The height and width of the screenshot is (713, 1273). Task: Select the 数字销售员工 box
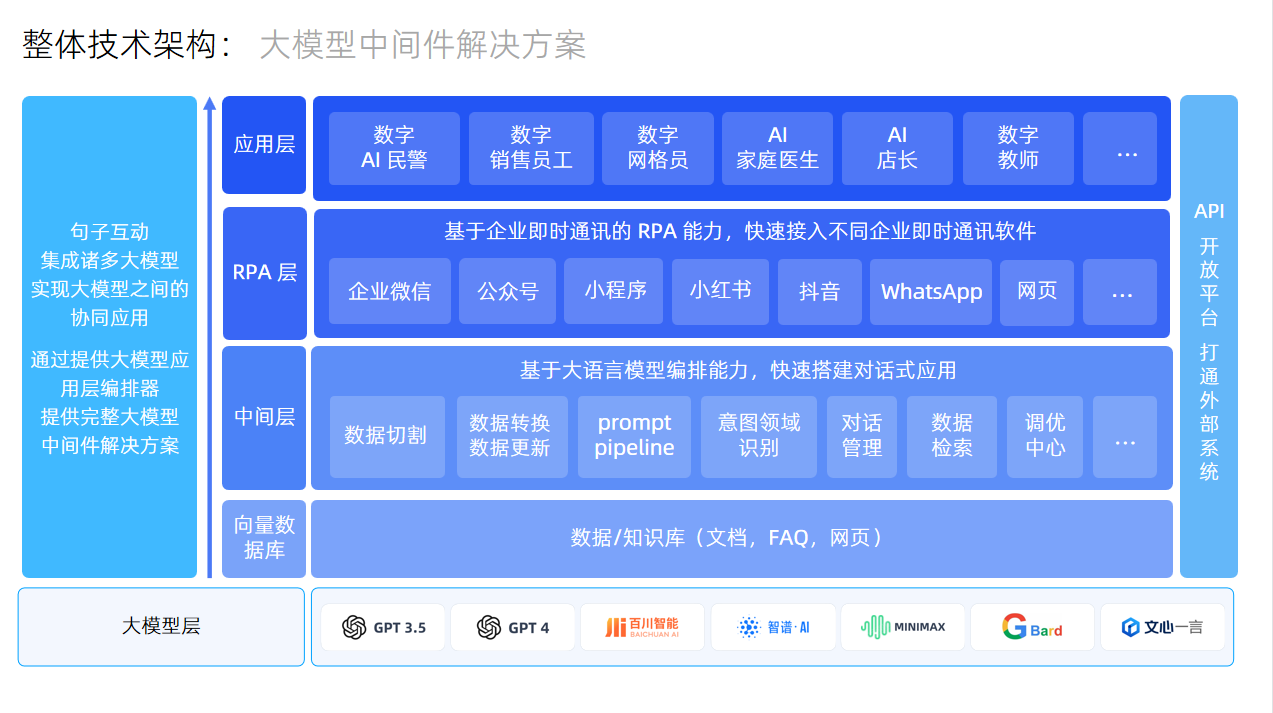[531, 148]
